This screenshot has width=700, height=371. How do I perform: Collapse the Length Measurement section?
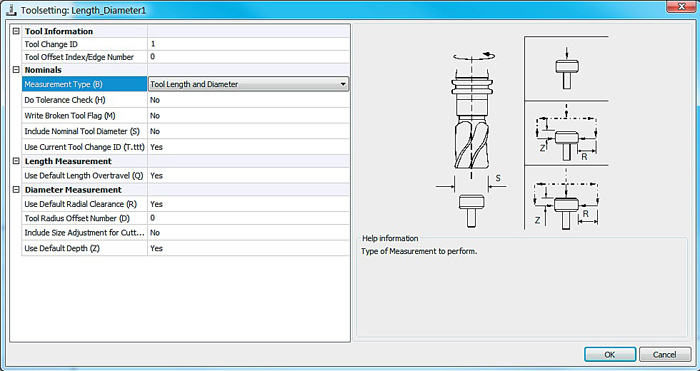16,161
